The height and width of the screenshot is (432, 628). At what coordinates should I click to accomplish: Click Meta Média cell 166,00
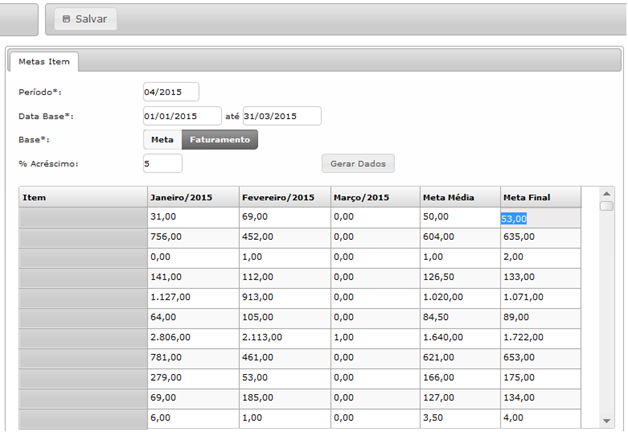point(460,378)
